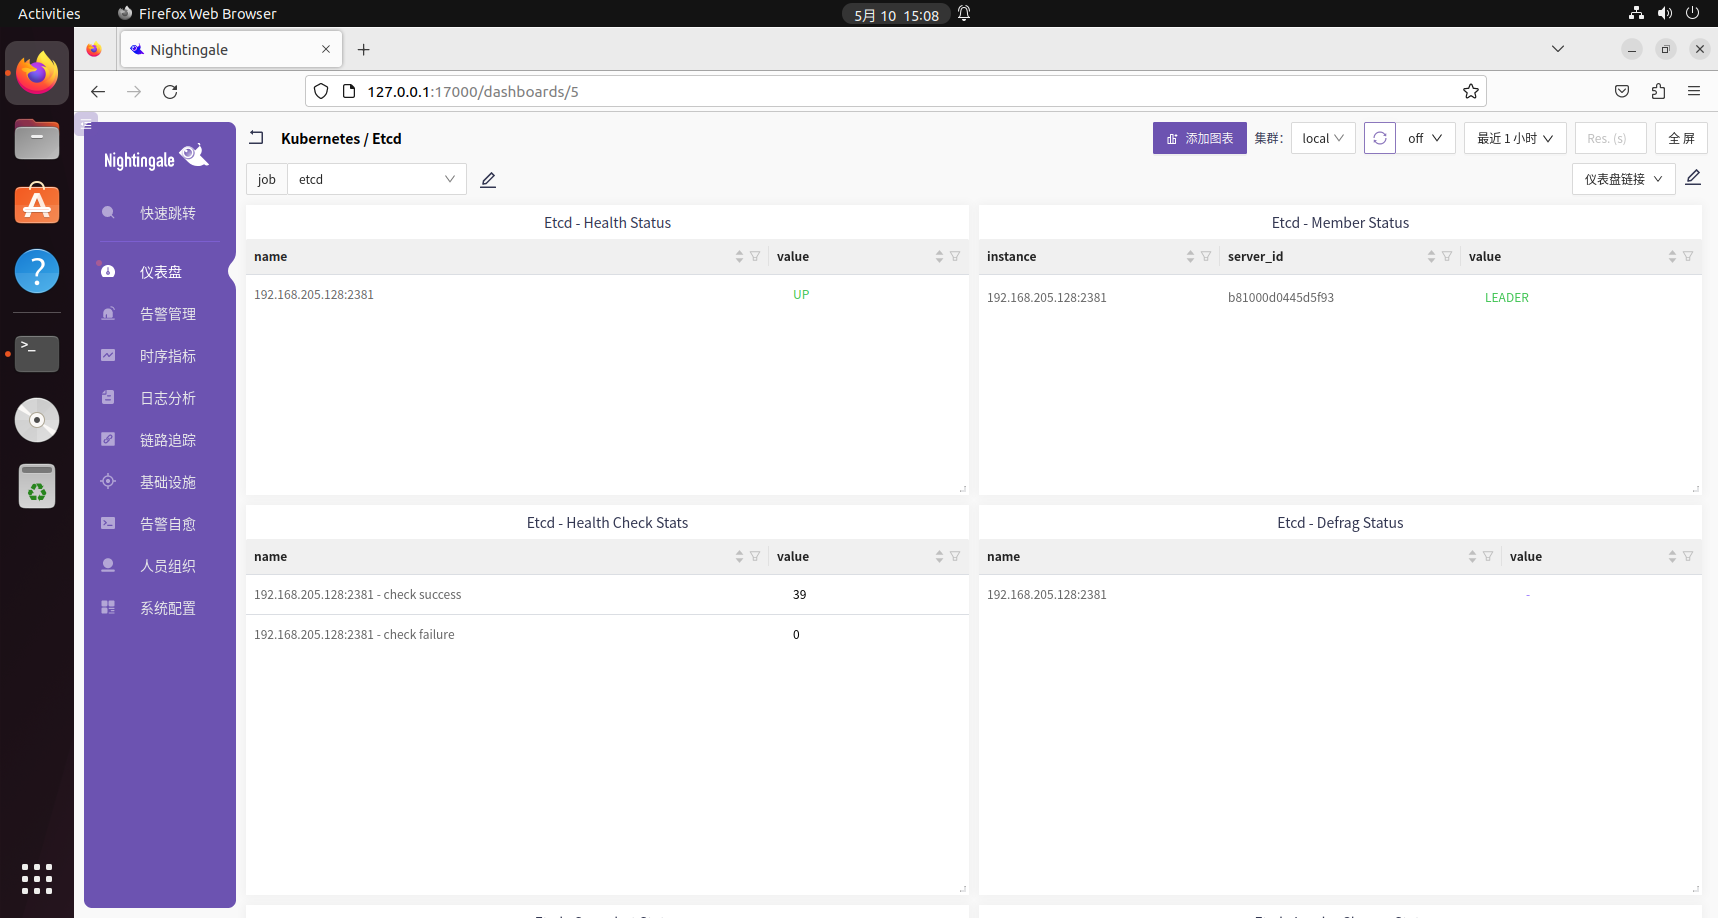The width and height of the screenshot is (1718, 918).
Task: Open Firefox application hamburger menu
Action: point(1694,92)
